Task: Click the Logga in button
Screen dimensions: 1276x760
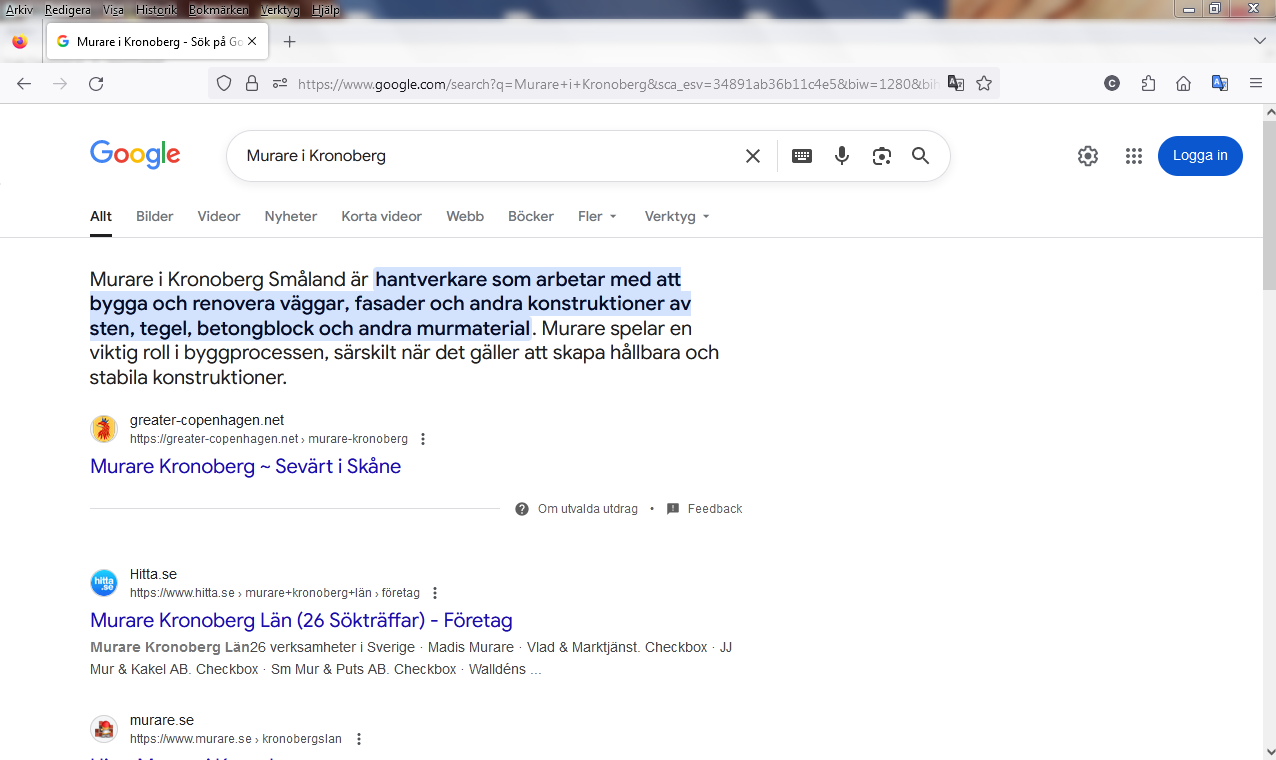Action: (1200, 156)
